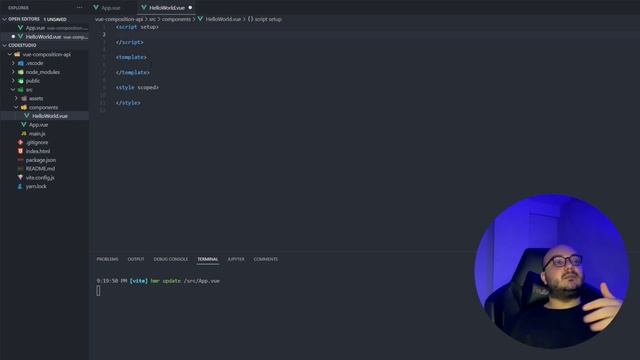Image resolution: width=640 pixels, height=360 pixels.
Task: Click vue-composition-api breadcrumb segment
Action: coord(119,19)
